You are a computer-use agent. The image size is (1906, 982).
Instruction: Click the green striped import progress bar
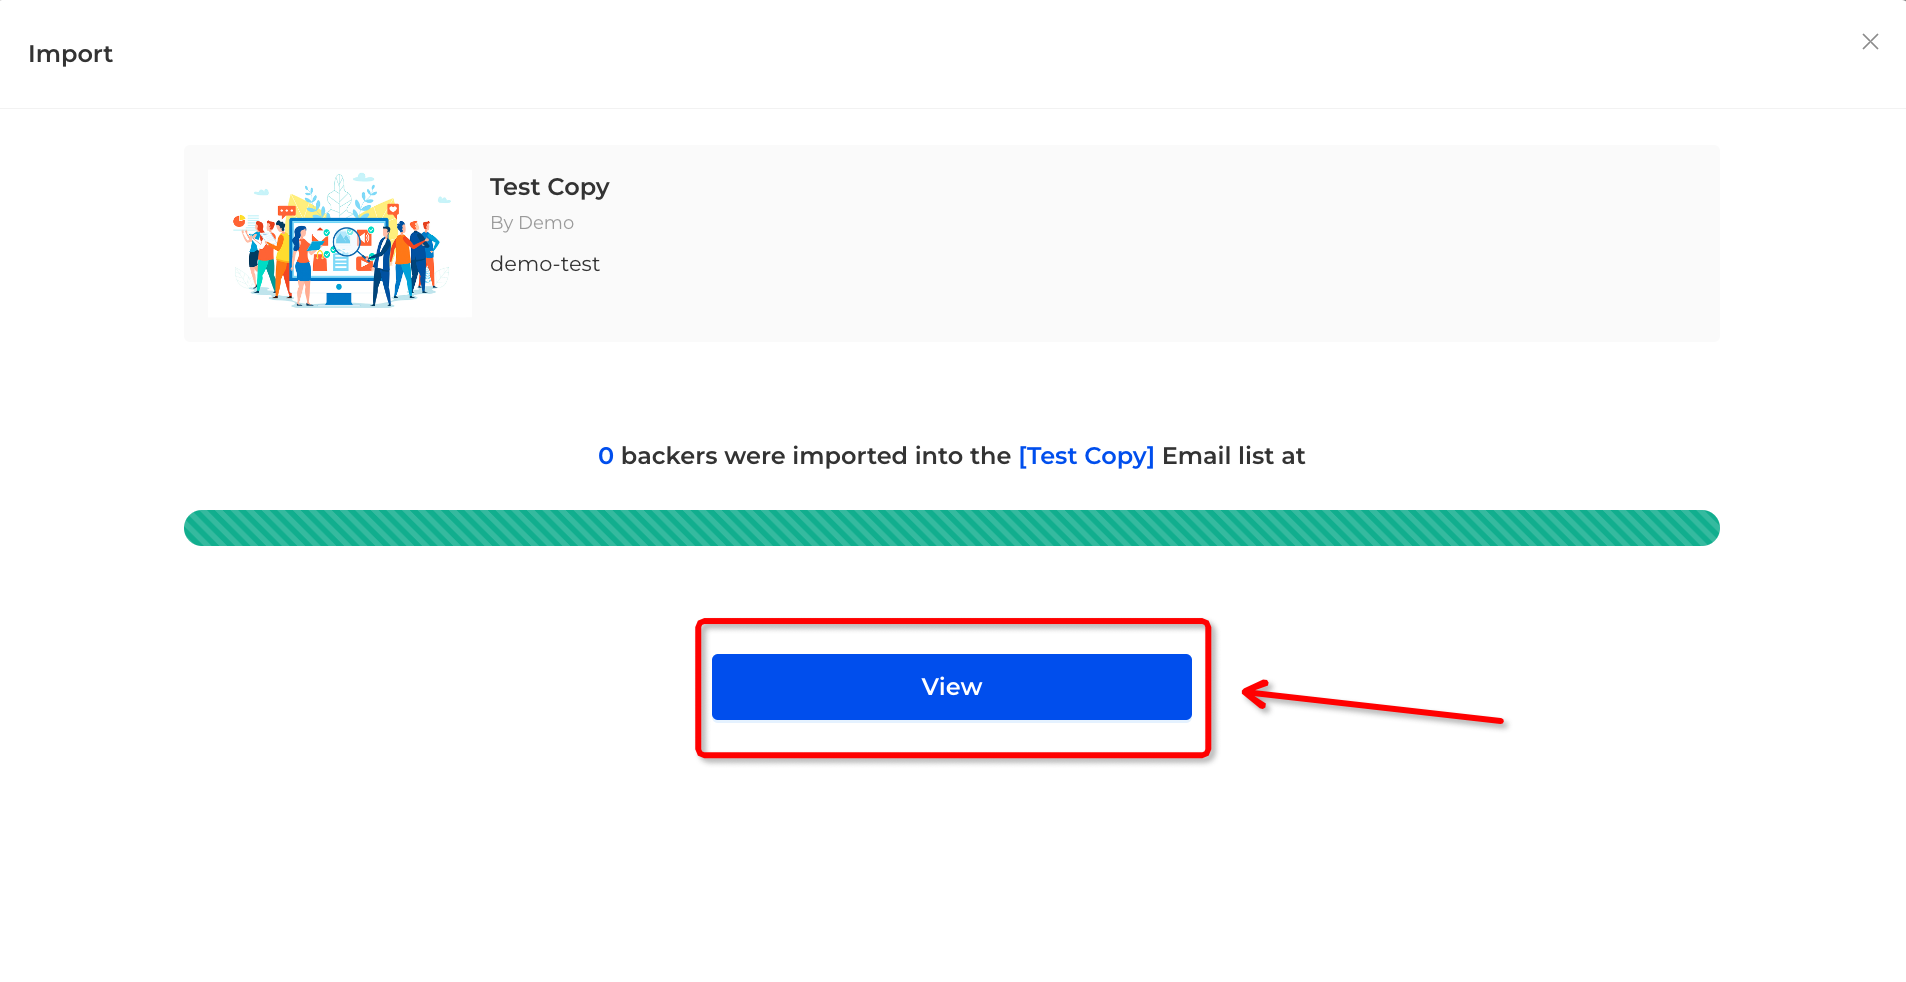952,528
